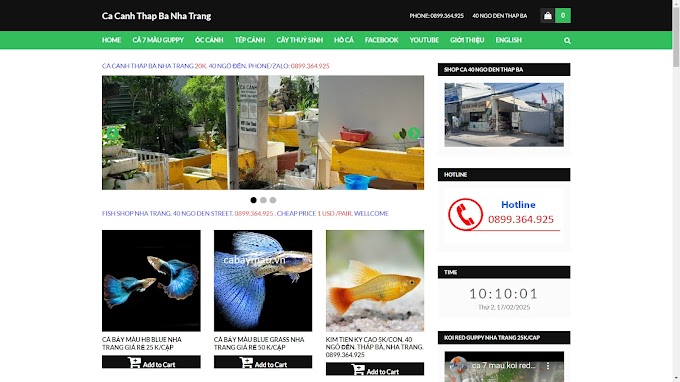
Task: Go to previous slide arrow
Action: click(112, 133)
